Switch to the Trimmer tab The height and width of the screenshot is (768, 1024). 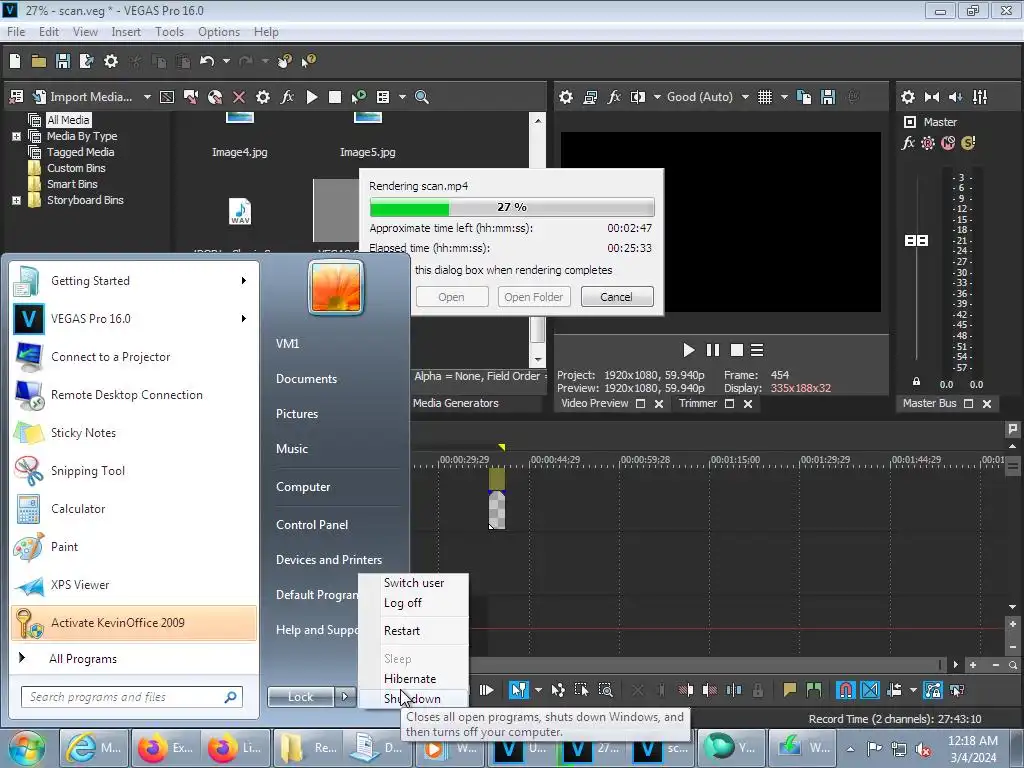point(697,404)
